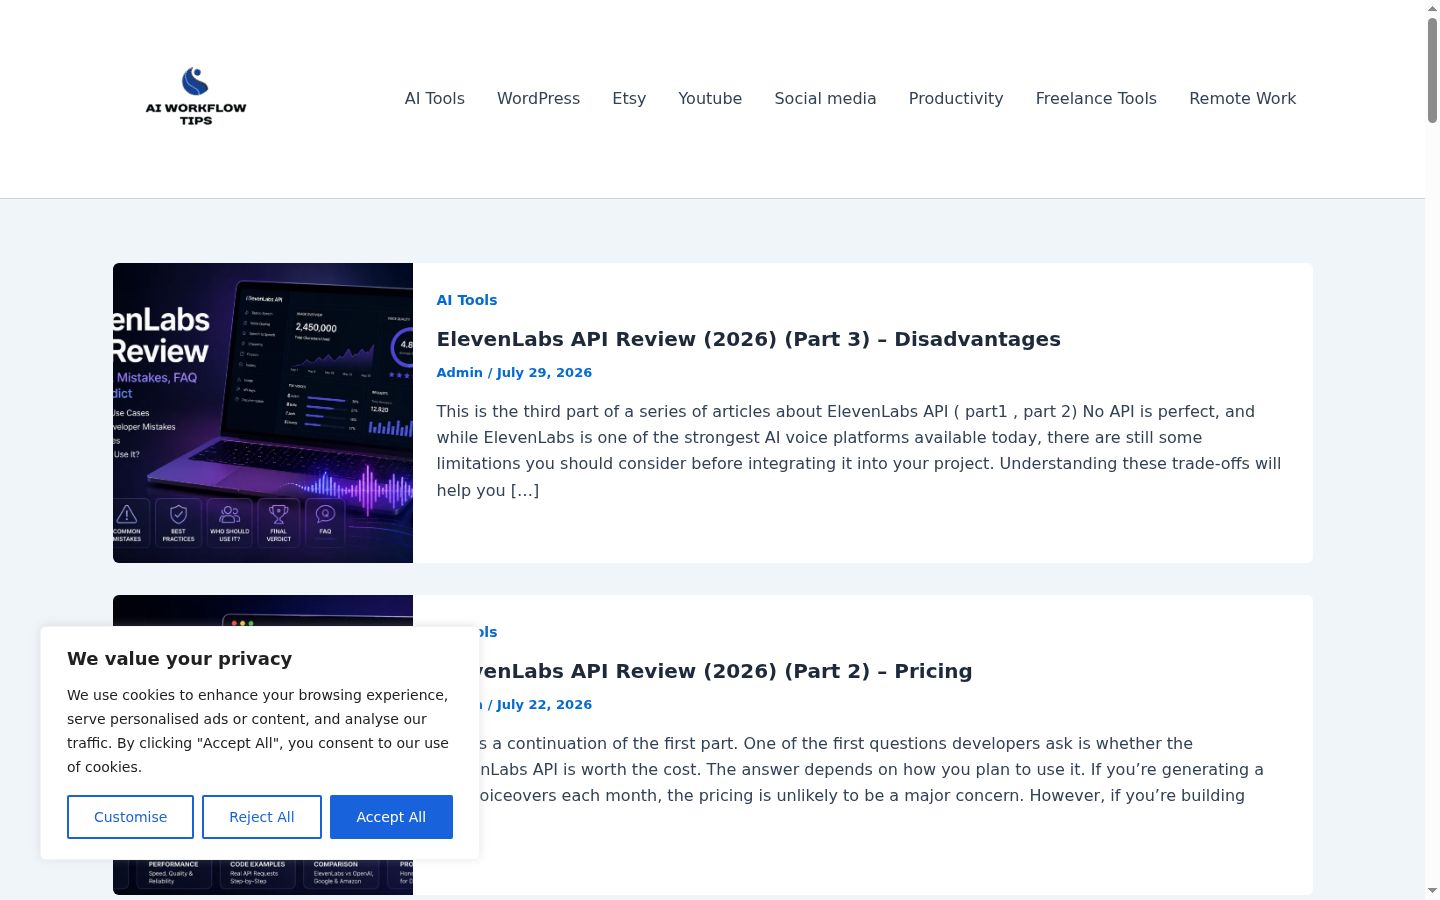Click scrollbar down arrow

coord(1432,891)
